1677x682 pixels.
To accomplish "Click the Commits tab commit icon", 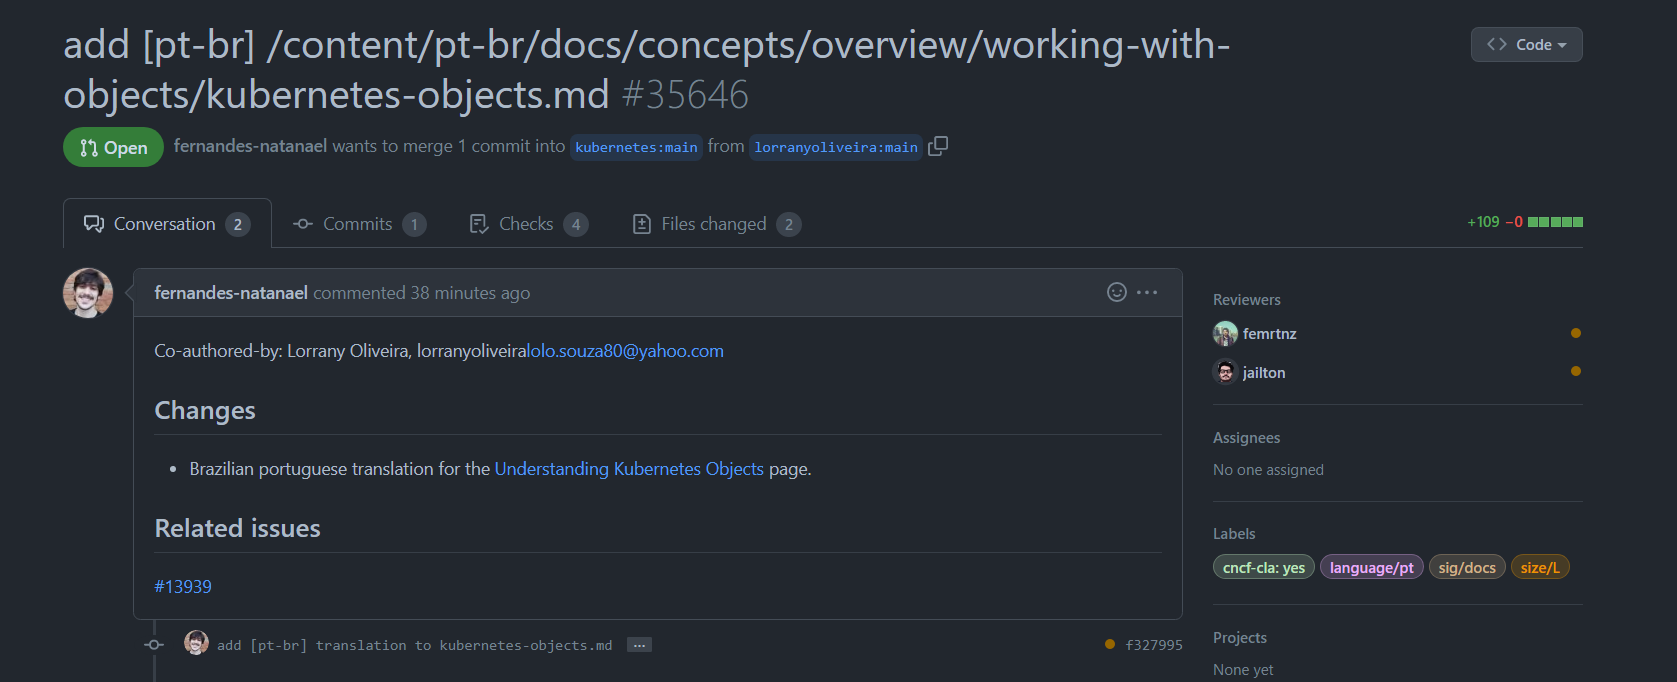I will (303, 224).
